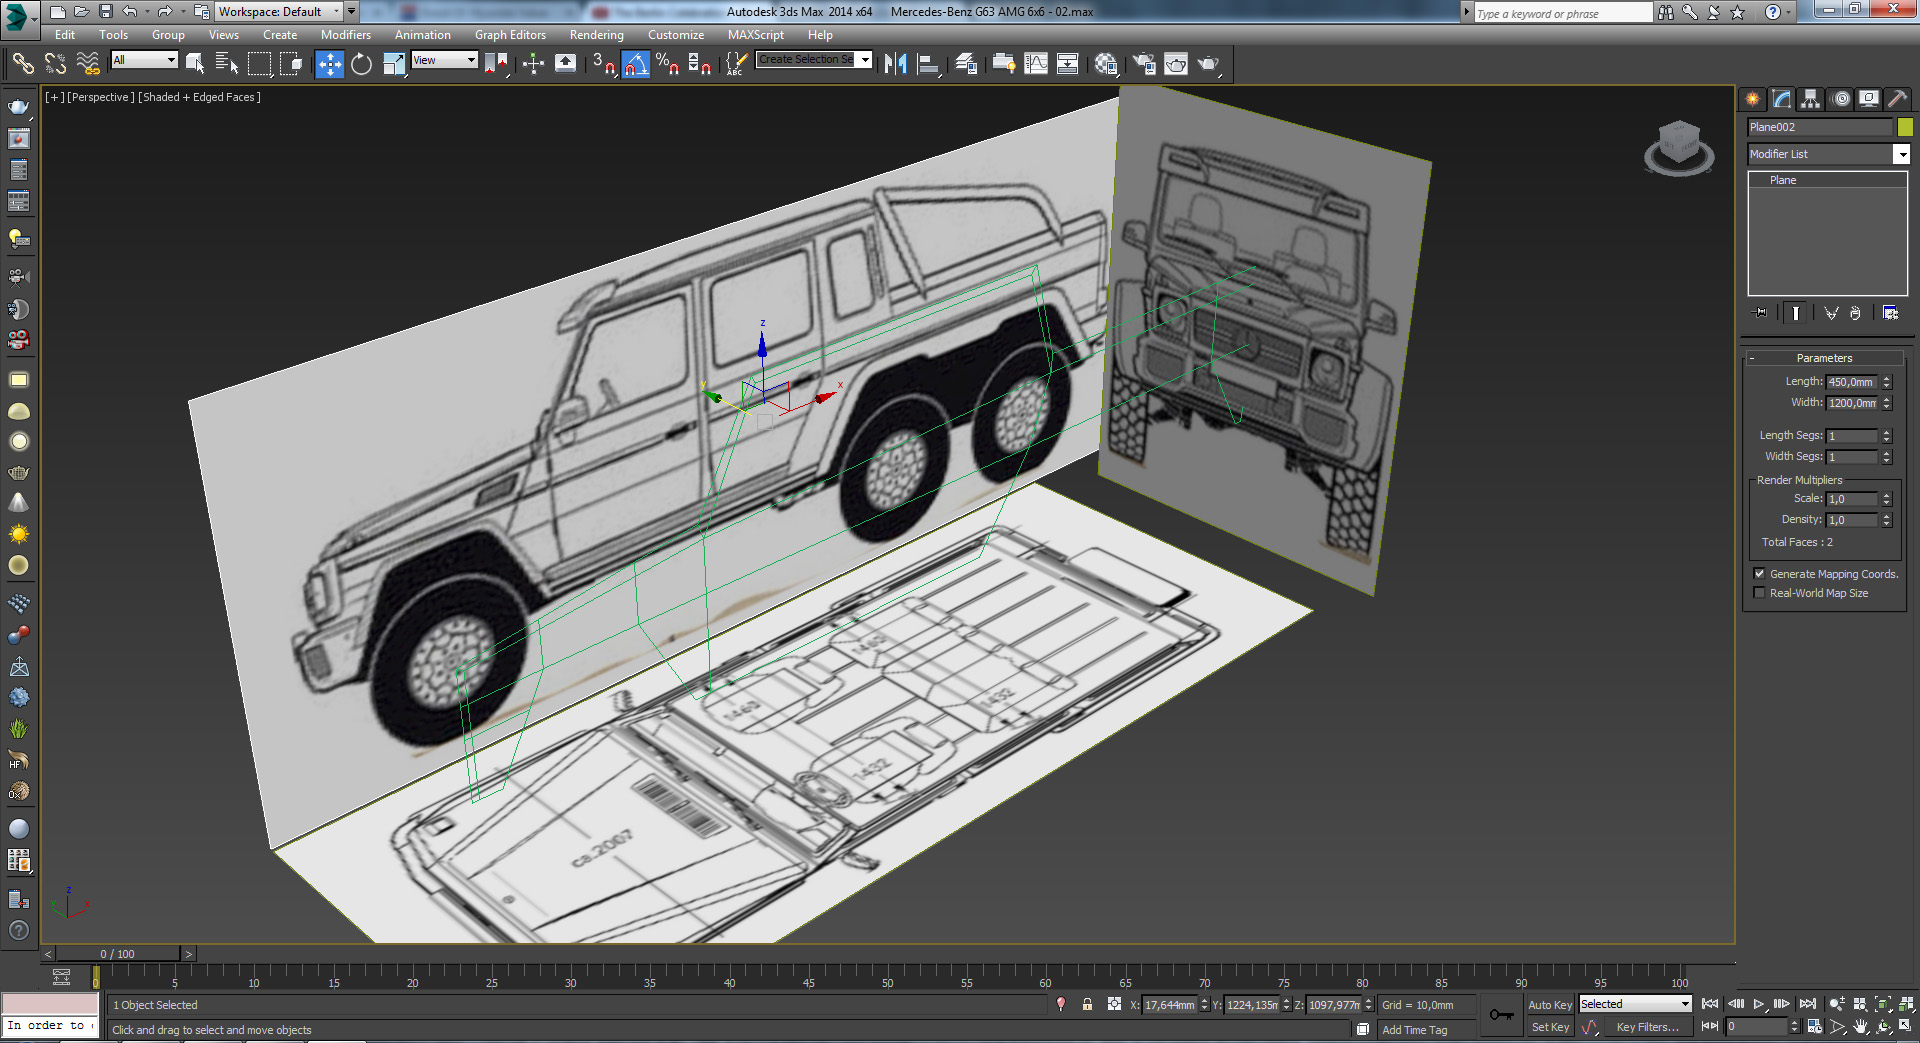This screenshot has height=1043, width=1920.
Task: Open the View reference coordinate dropdown
Action: pyautogui.click(x=444, y=60)
